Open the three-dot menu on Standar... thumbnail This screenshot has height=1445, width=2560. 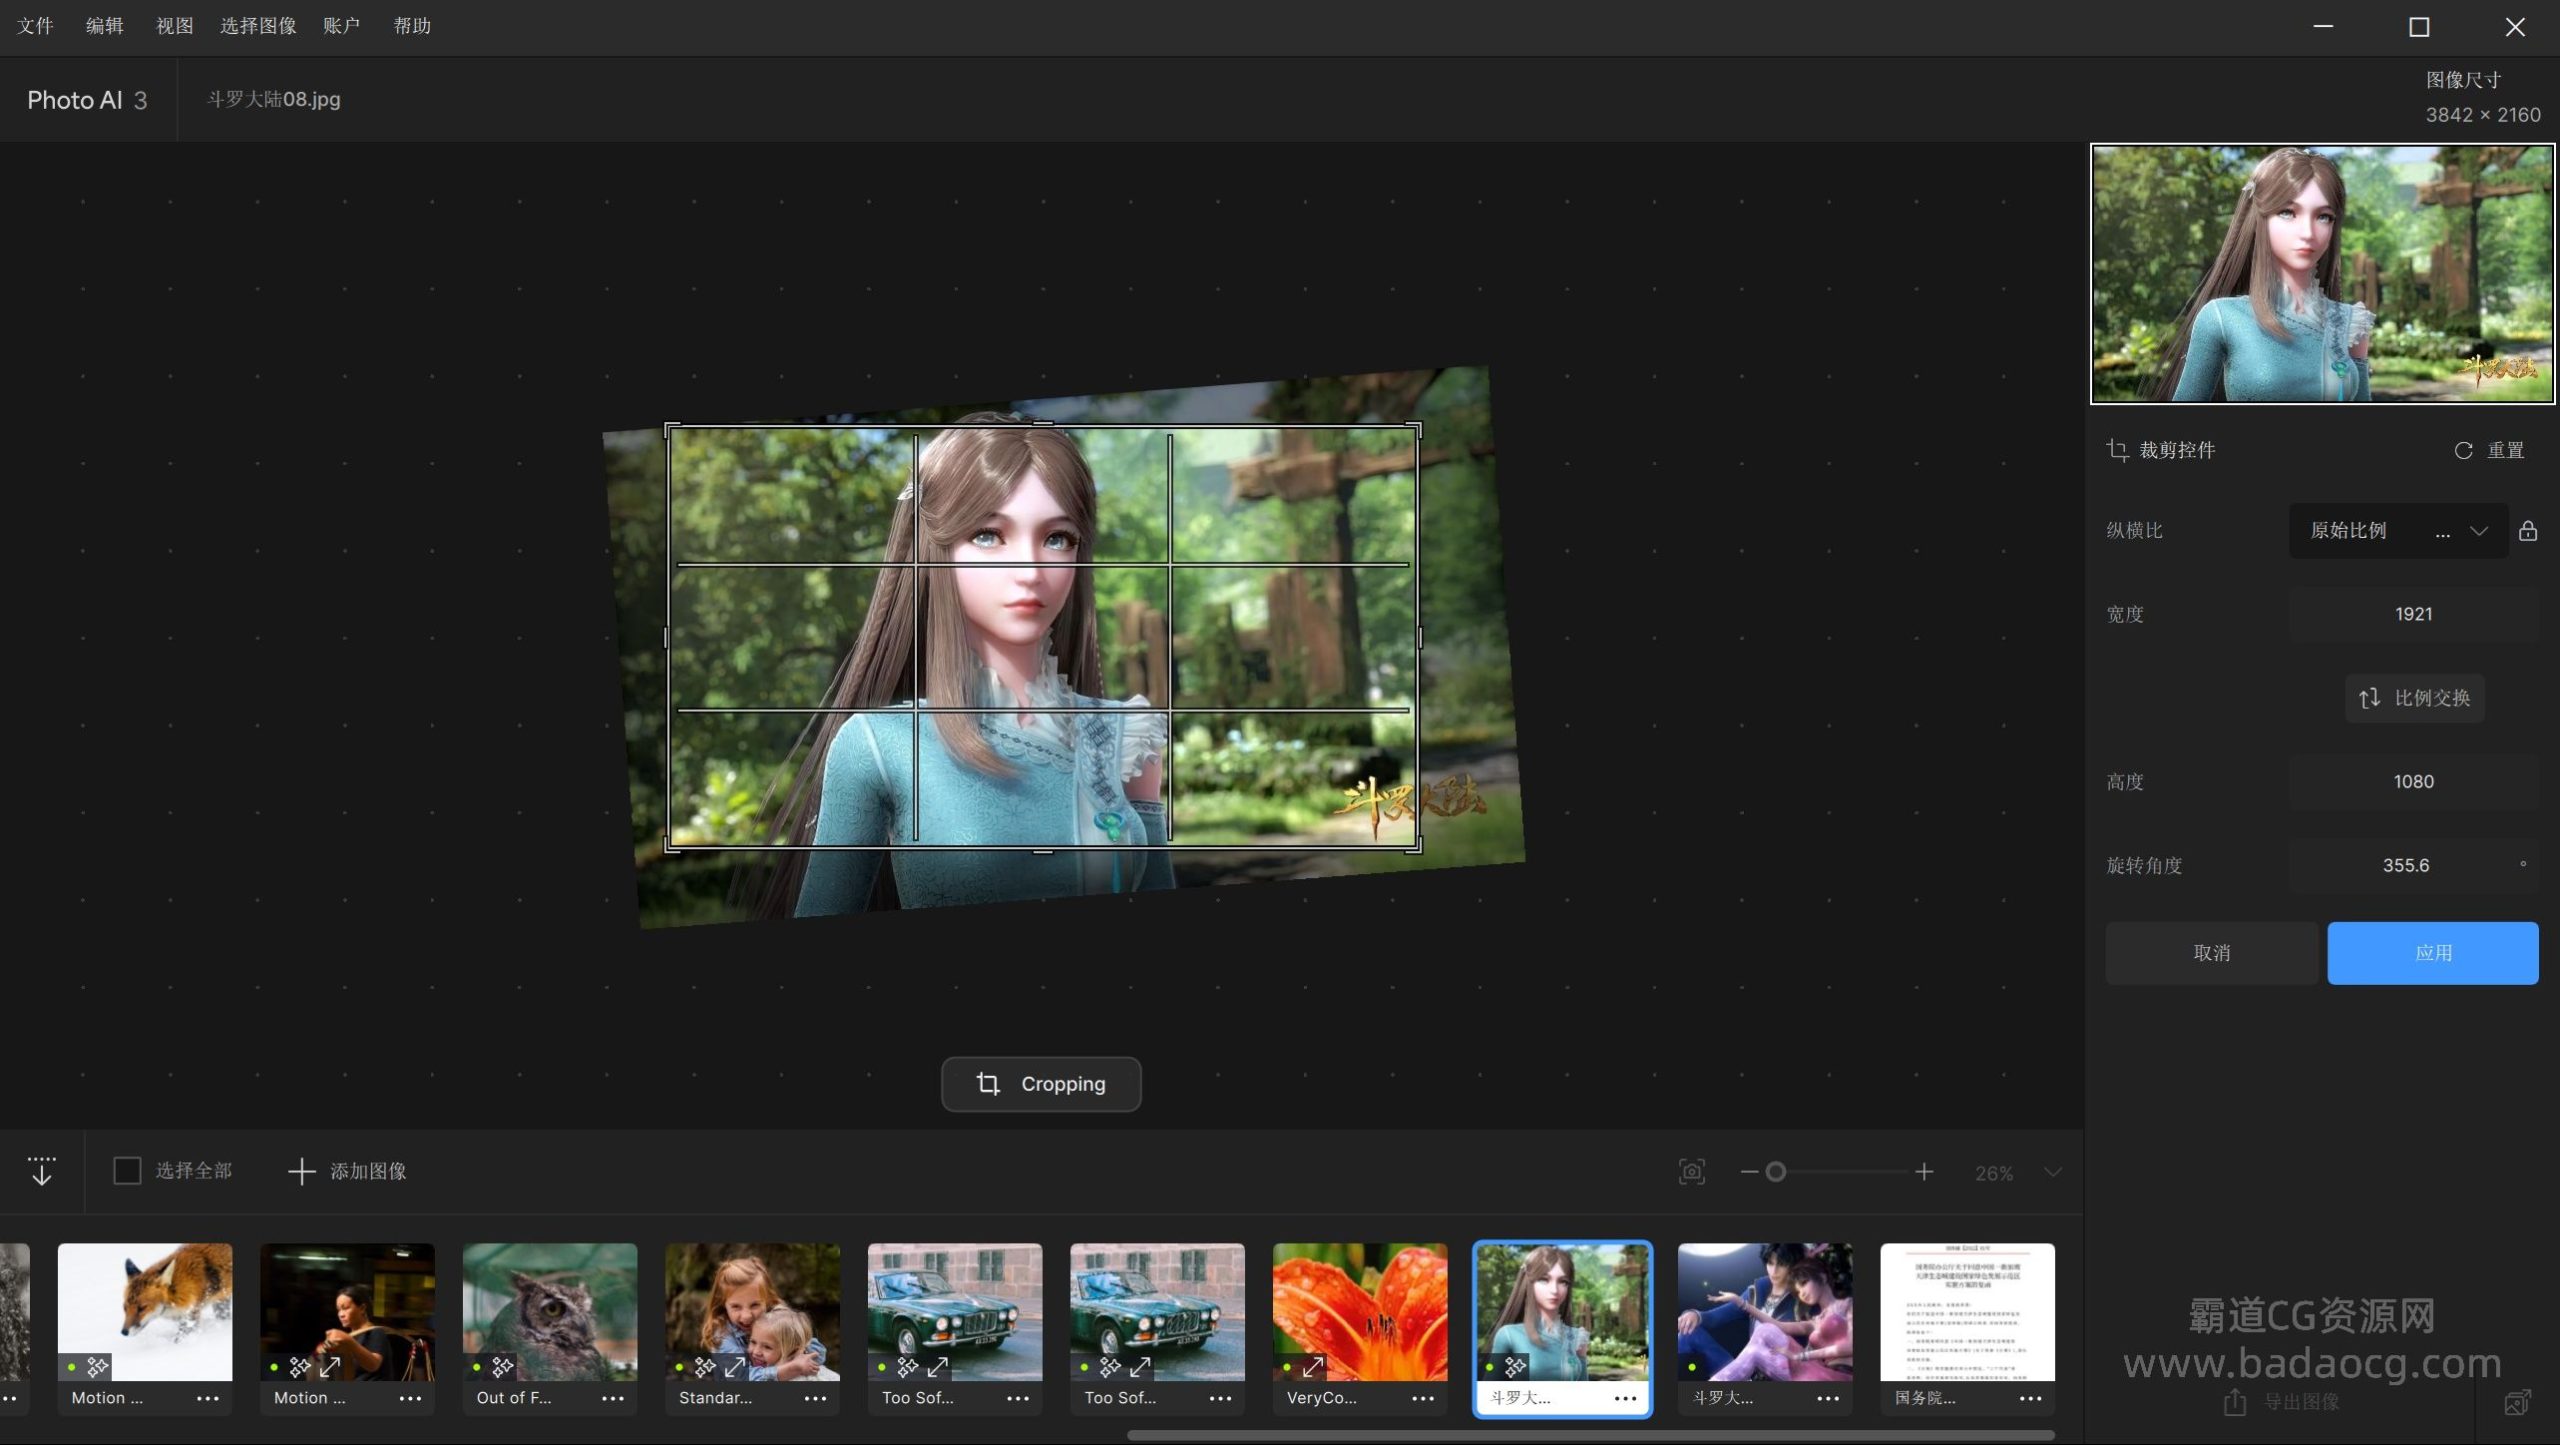click(815, 1399)
